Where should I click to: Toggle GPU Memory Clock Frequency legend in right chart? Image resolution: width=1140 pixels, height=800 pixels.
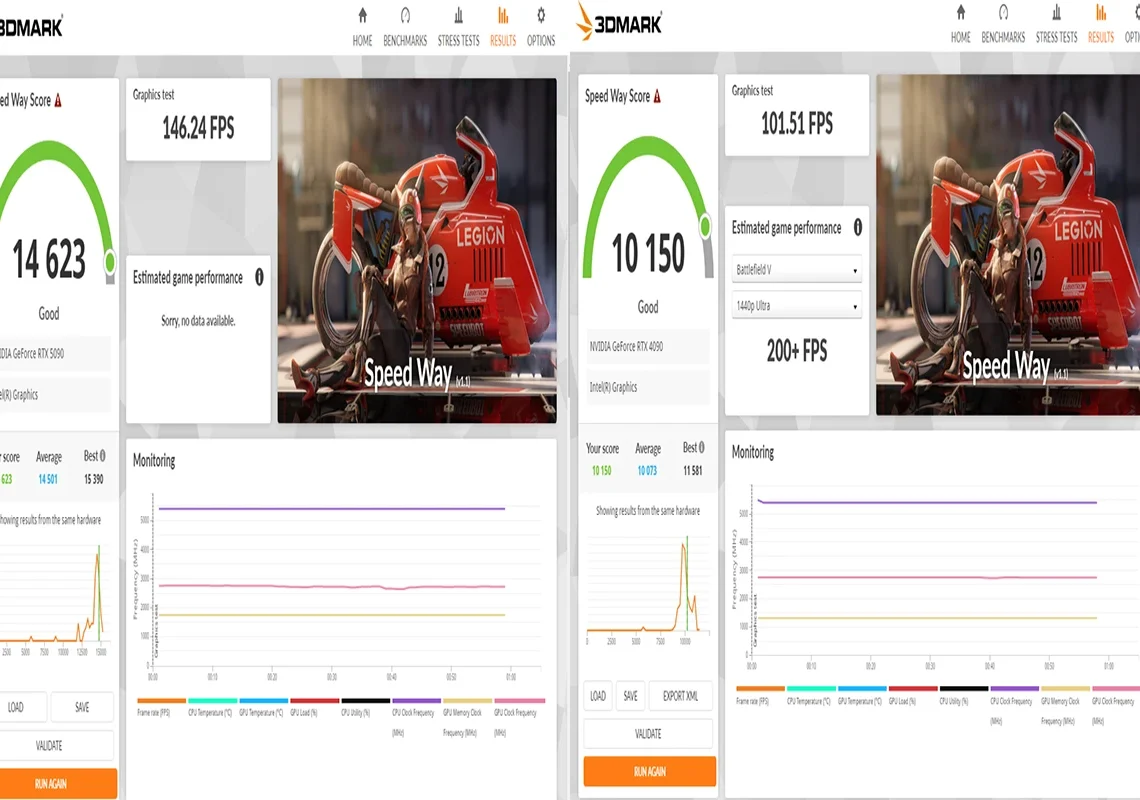[1065, 705]
